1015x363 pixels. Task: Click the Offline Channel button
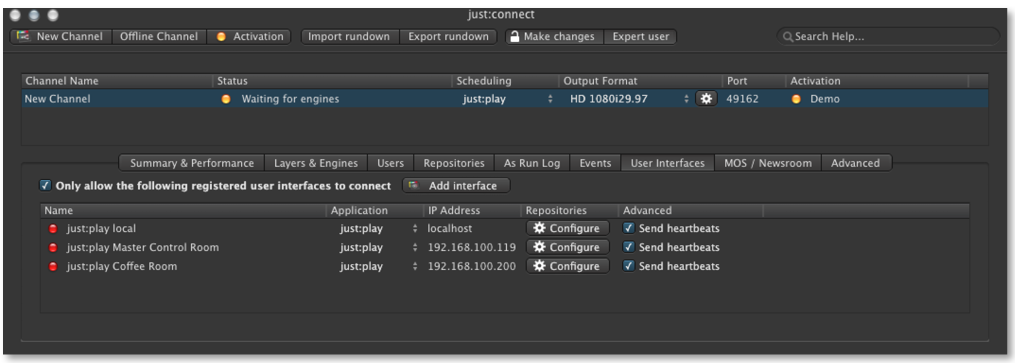click(159, 37)
